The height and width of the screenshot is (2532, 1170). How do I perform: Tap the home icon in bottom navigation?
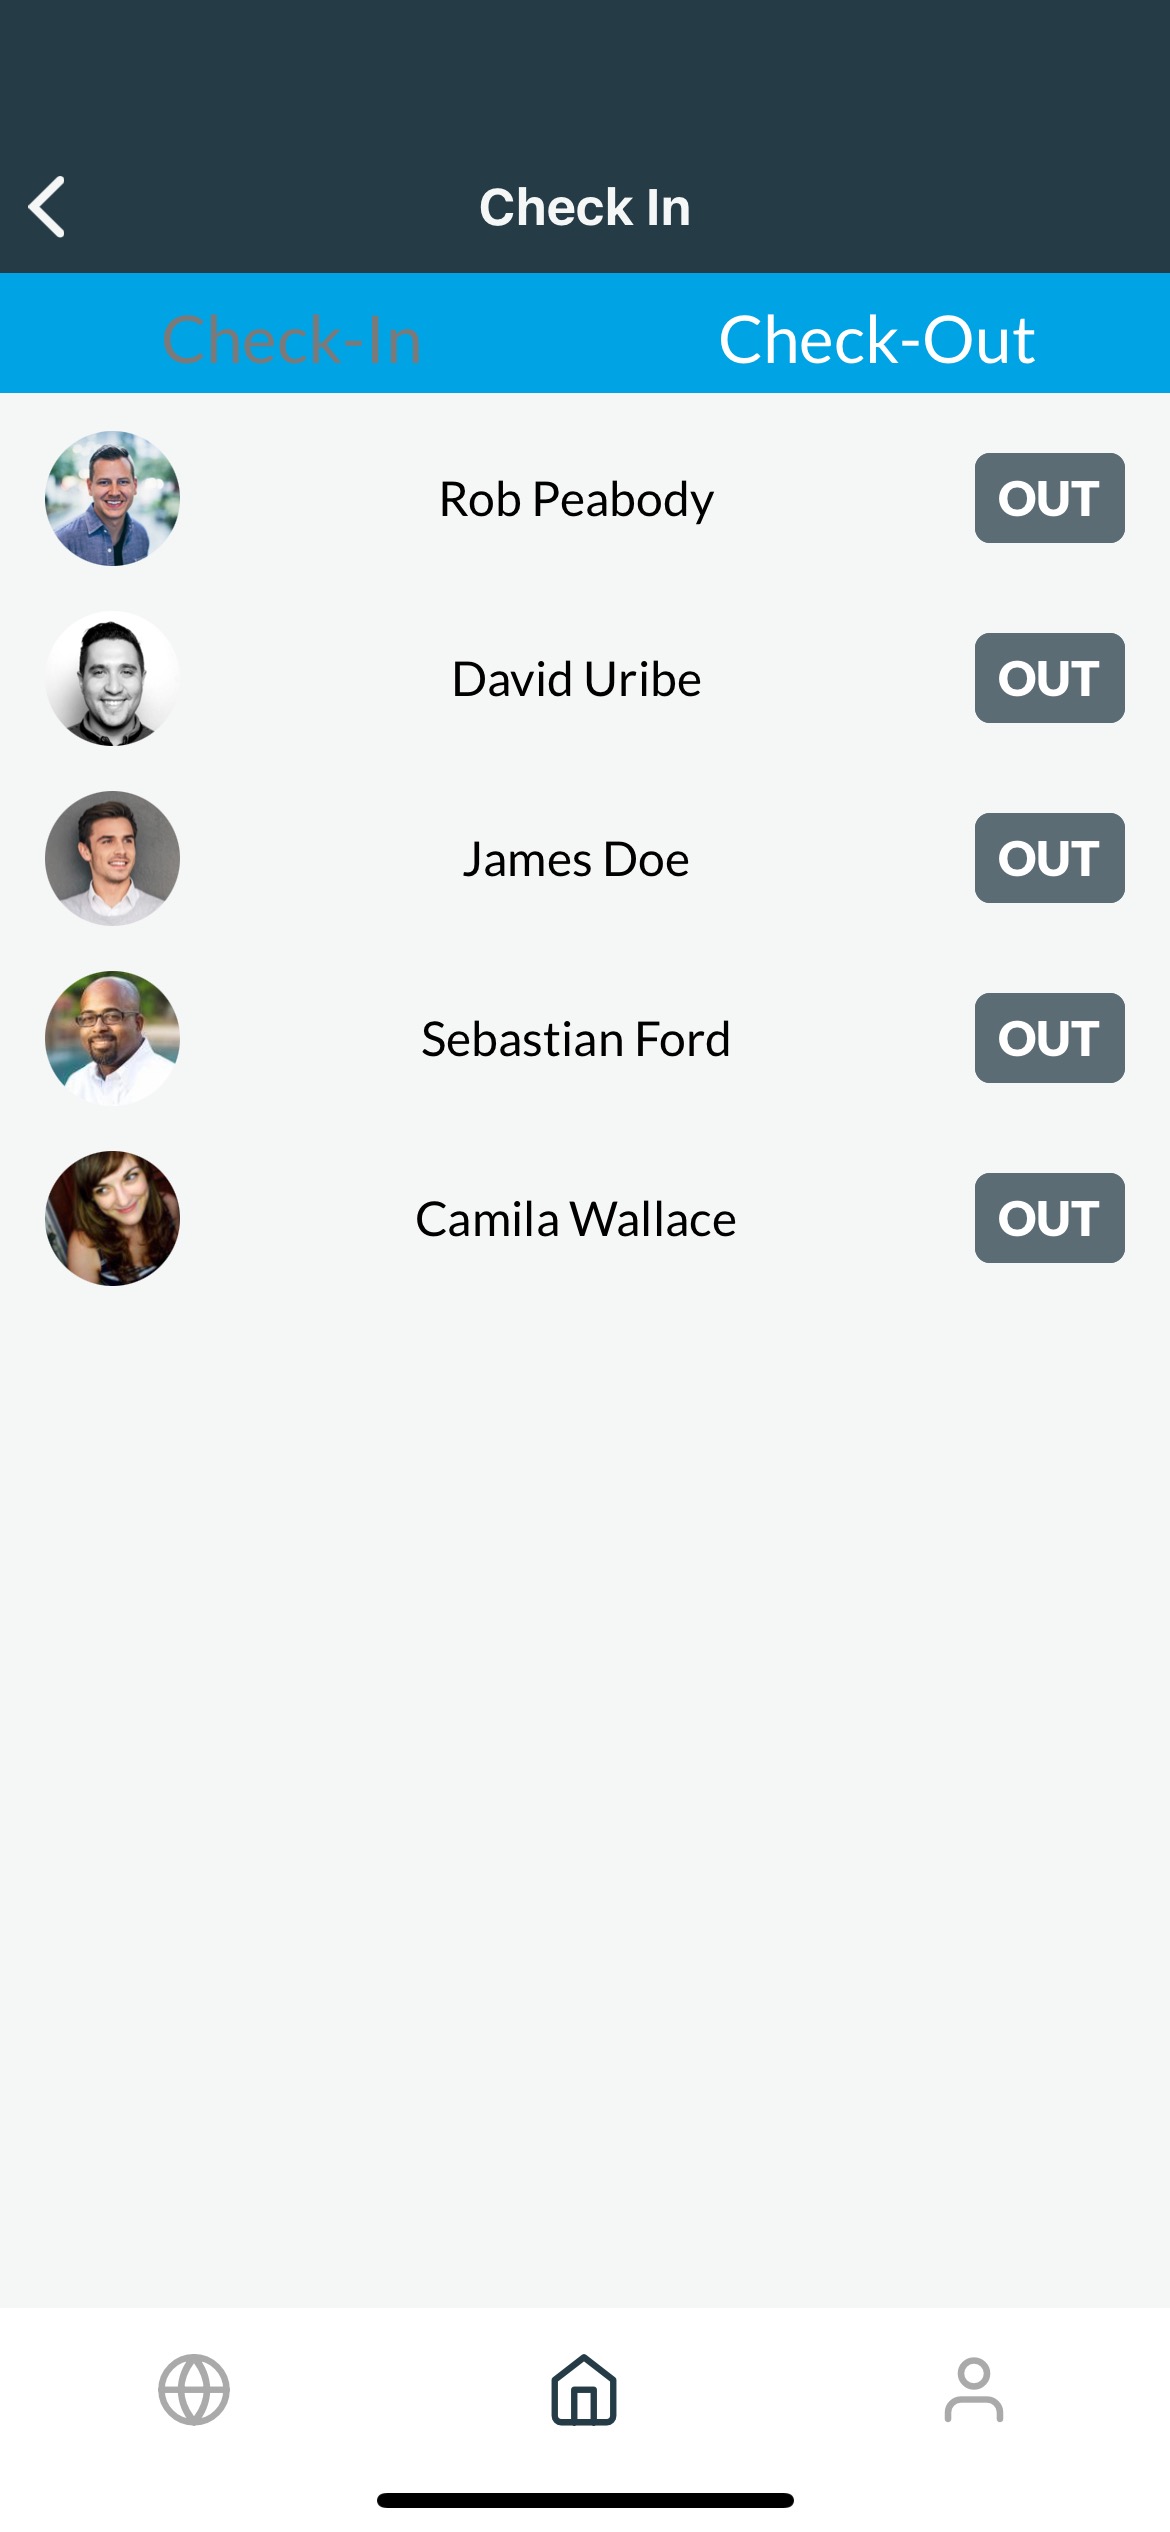[x=584, y=2390]
